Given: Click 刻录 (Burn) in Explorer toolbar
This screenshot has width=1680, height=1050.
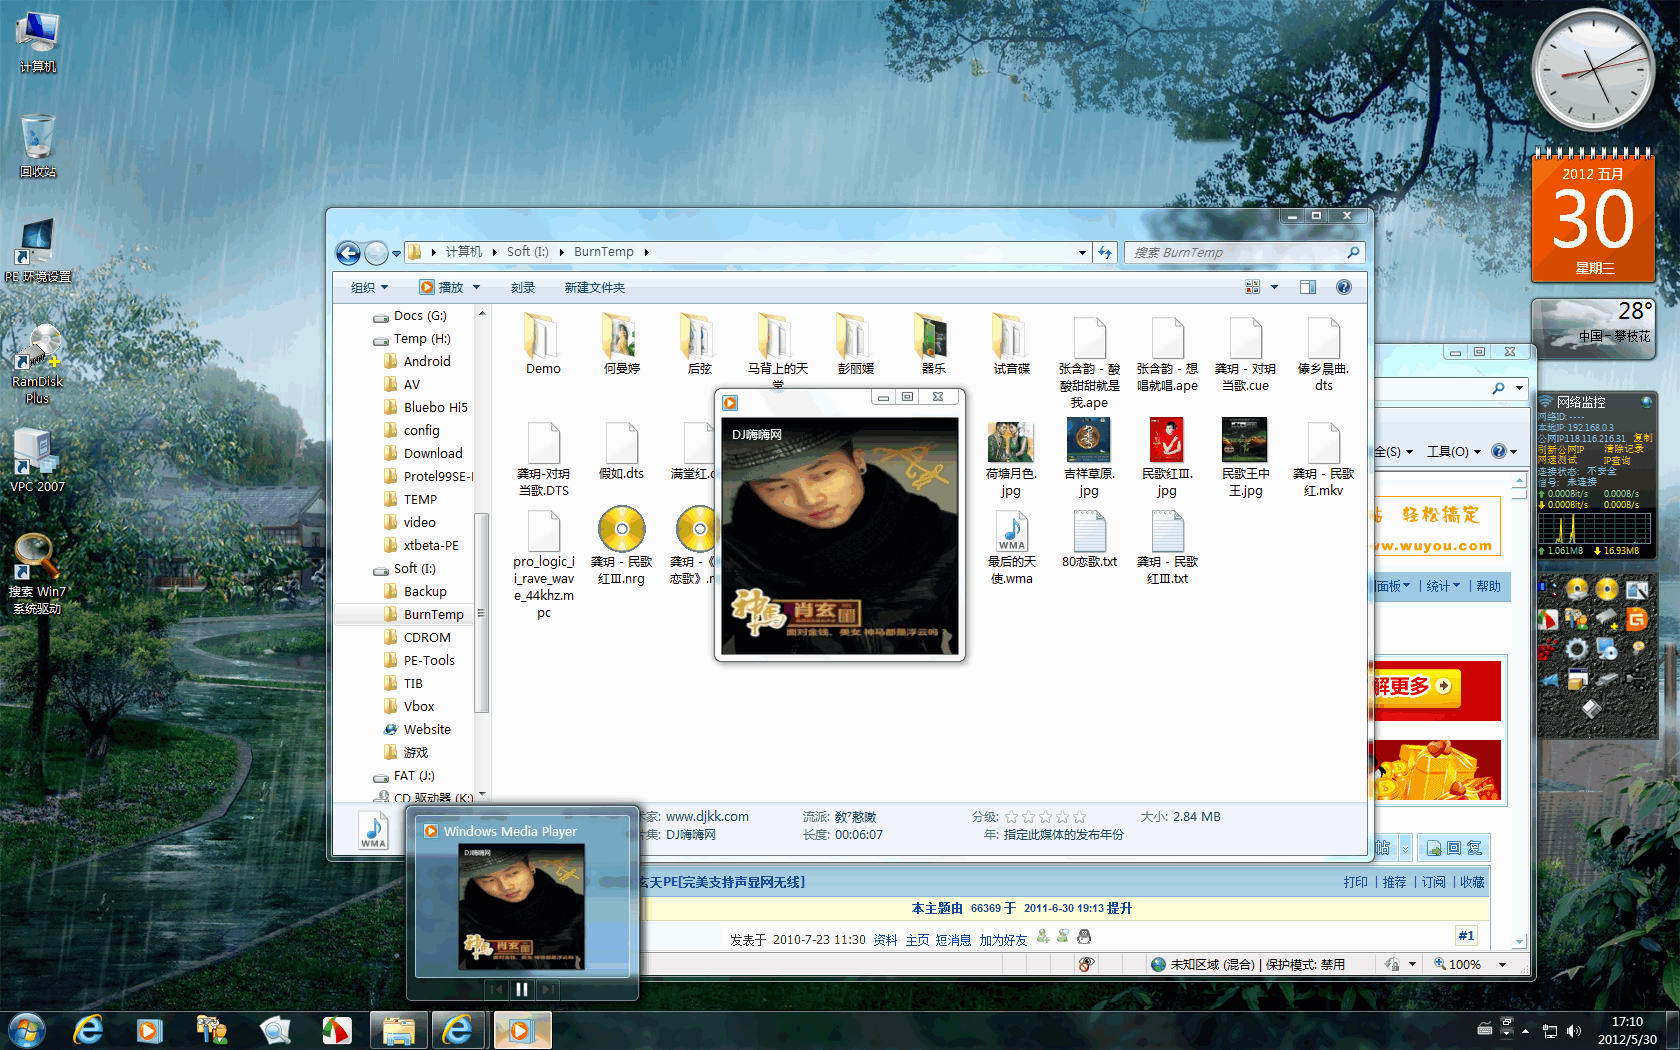Looking at the screenshot, I should pyautogui.click(x=523, y=287).
